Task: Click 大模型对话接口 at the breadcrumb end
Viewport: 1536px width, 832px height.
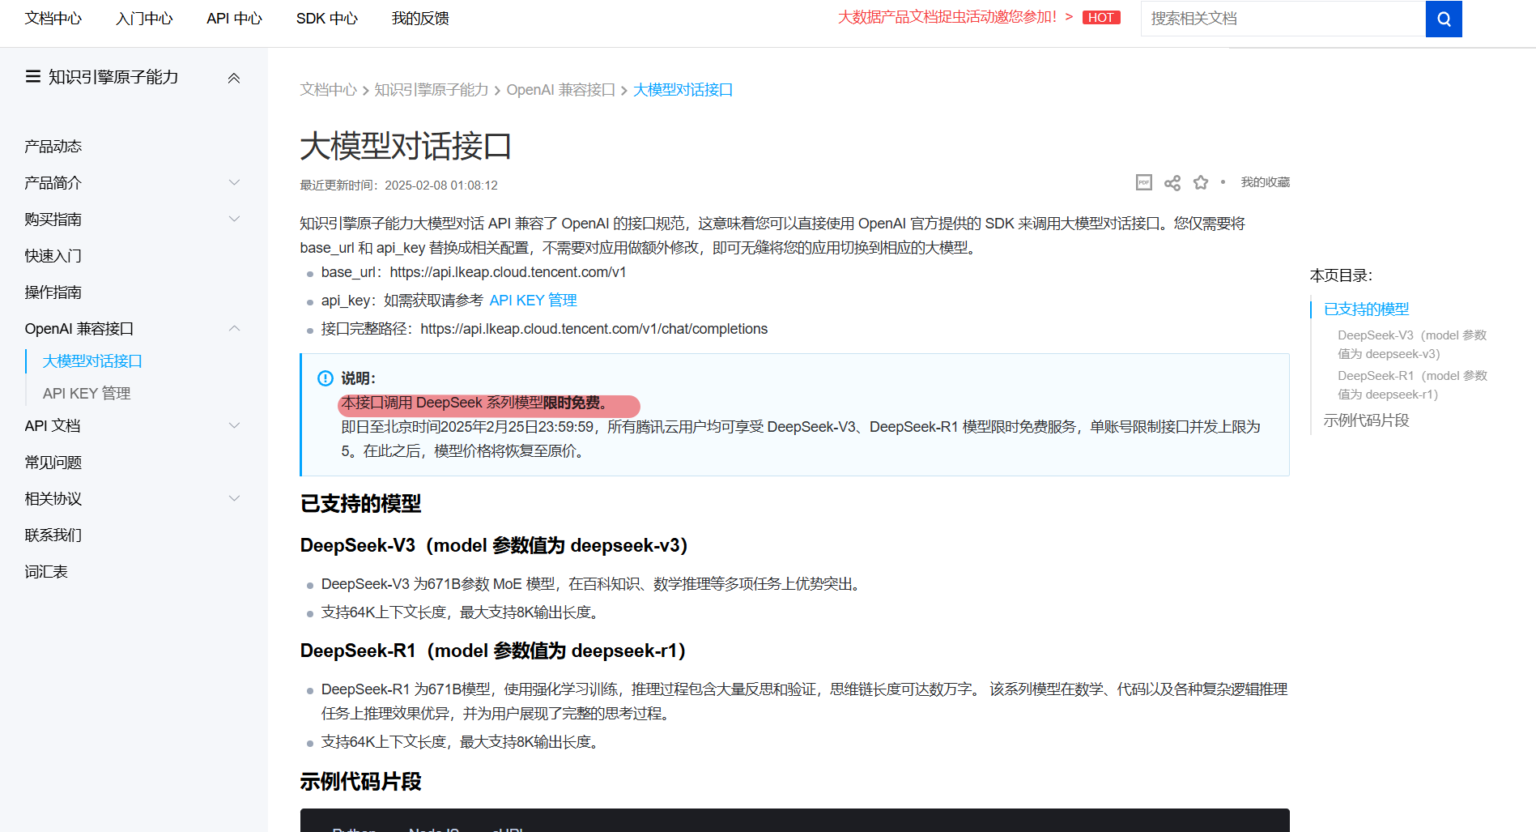Action: point(683,90)
